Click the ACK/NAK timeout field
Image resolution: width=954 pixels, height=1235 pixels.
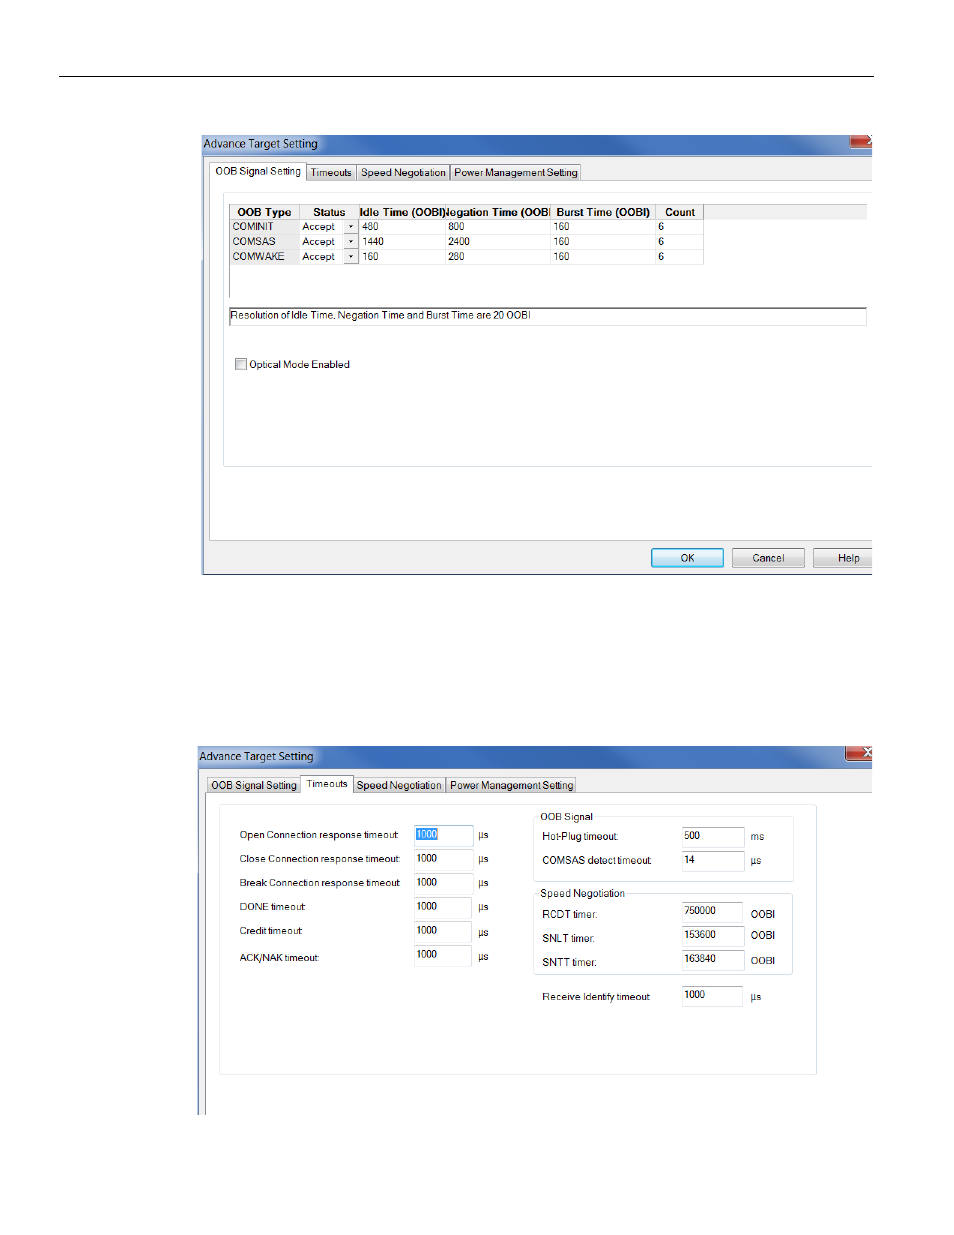coord(443,955)
